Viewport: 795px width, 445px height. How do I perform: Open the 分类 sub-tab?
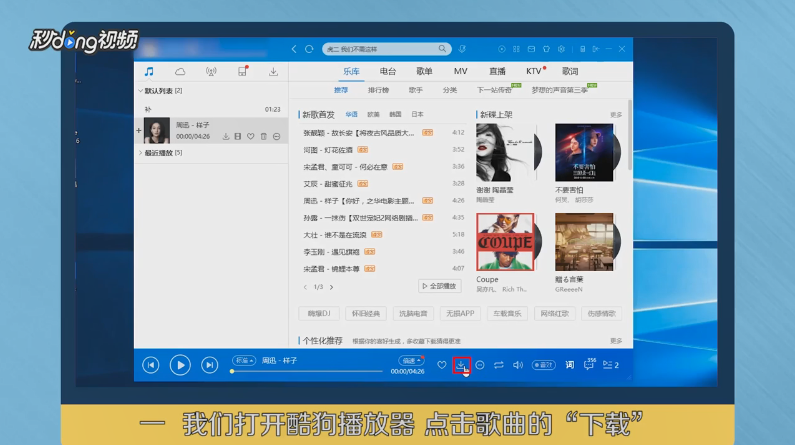[450, 90]
